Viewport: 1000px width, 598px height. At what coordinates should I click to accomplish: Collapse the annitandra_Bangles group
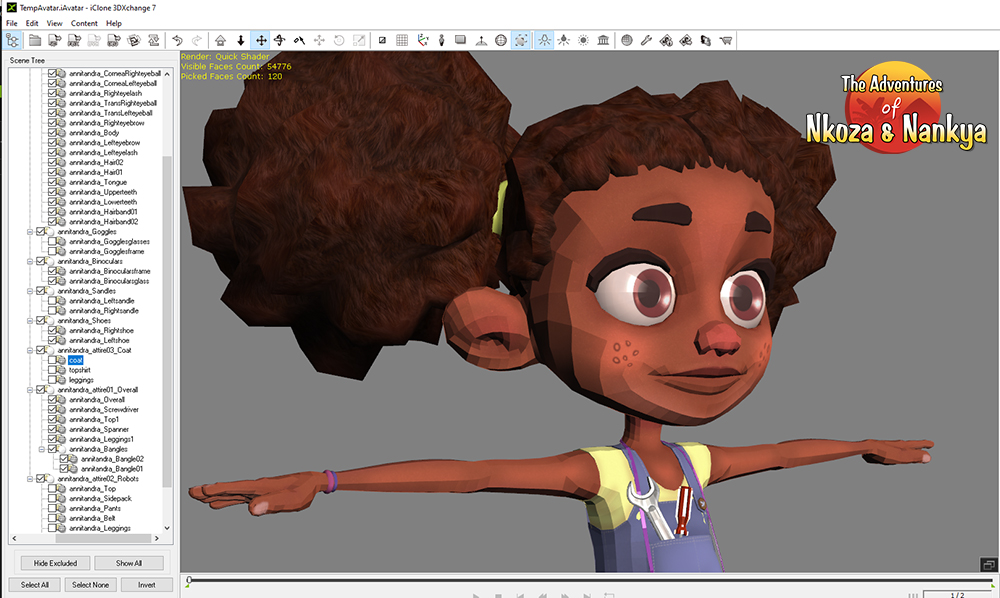click(42, 449)
